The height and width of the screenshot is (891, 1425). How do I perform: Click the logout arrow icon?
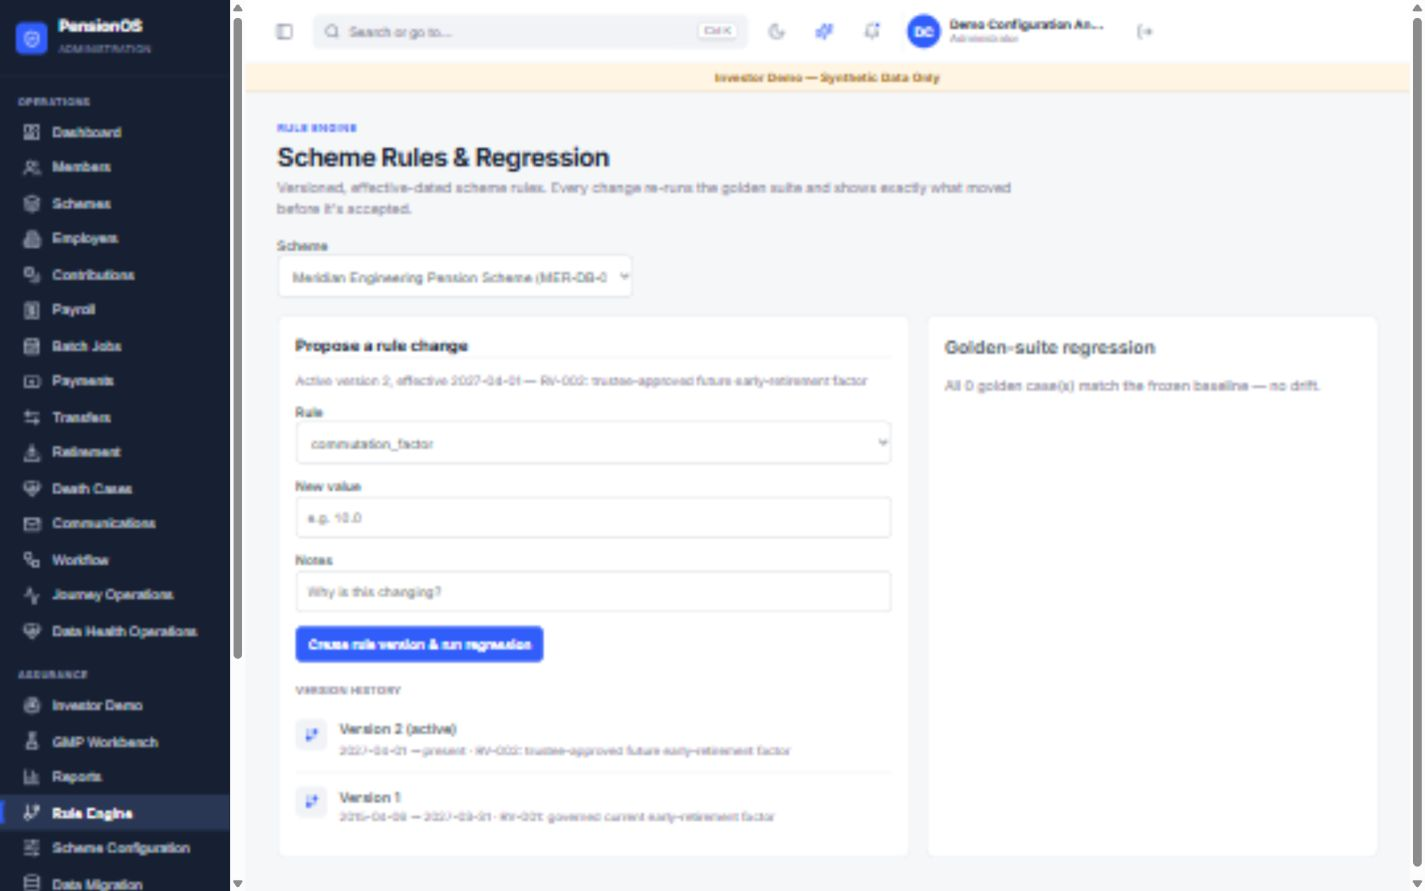[x=1145, y=32]
